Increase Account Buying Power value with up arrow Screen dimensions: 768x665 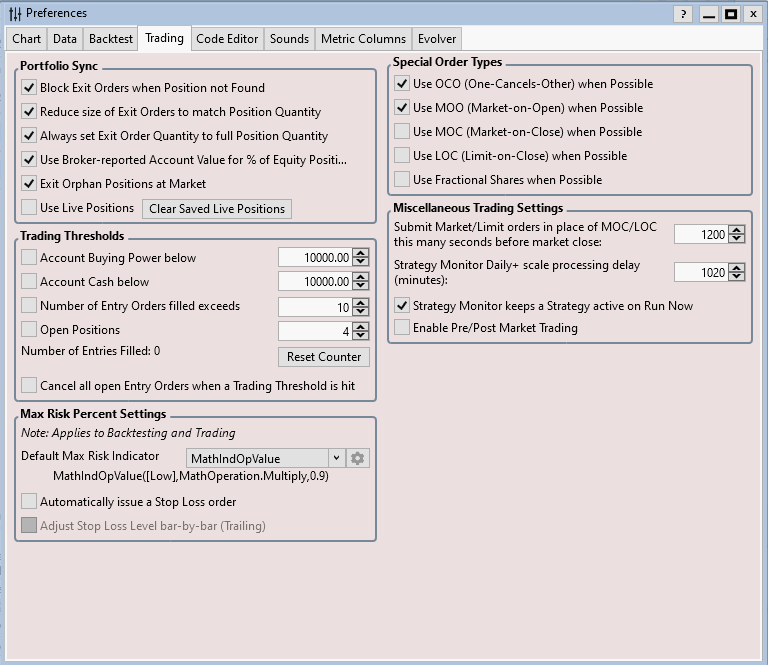362,253
